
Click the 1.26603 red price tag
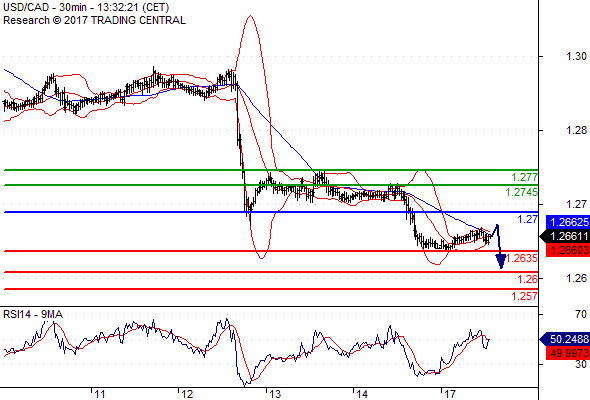(568, 250)
